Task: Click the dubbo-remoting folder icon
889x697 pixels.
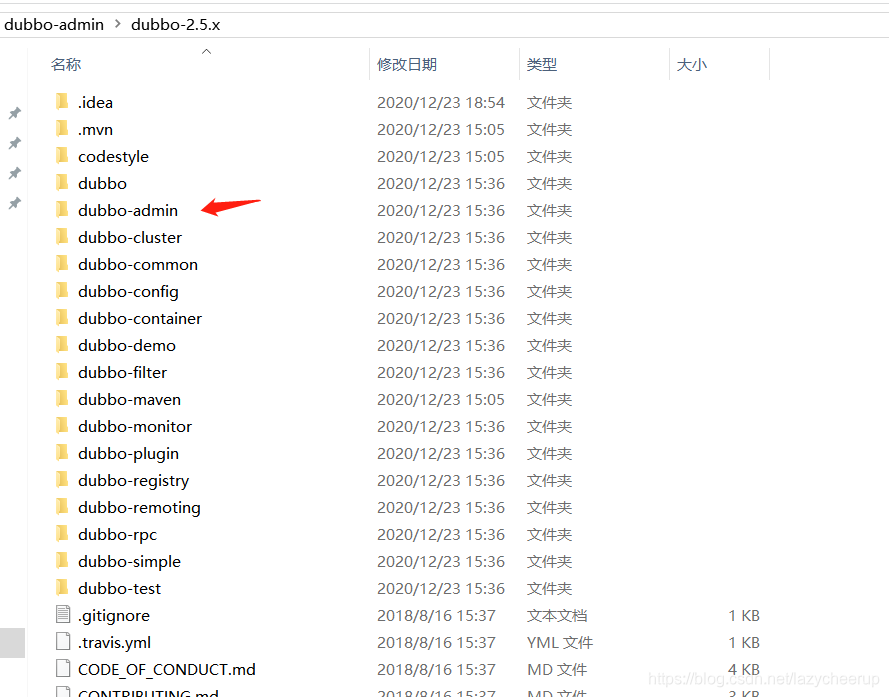Action: pos(62,507)
